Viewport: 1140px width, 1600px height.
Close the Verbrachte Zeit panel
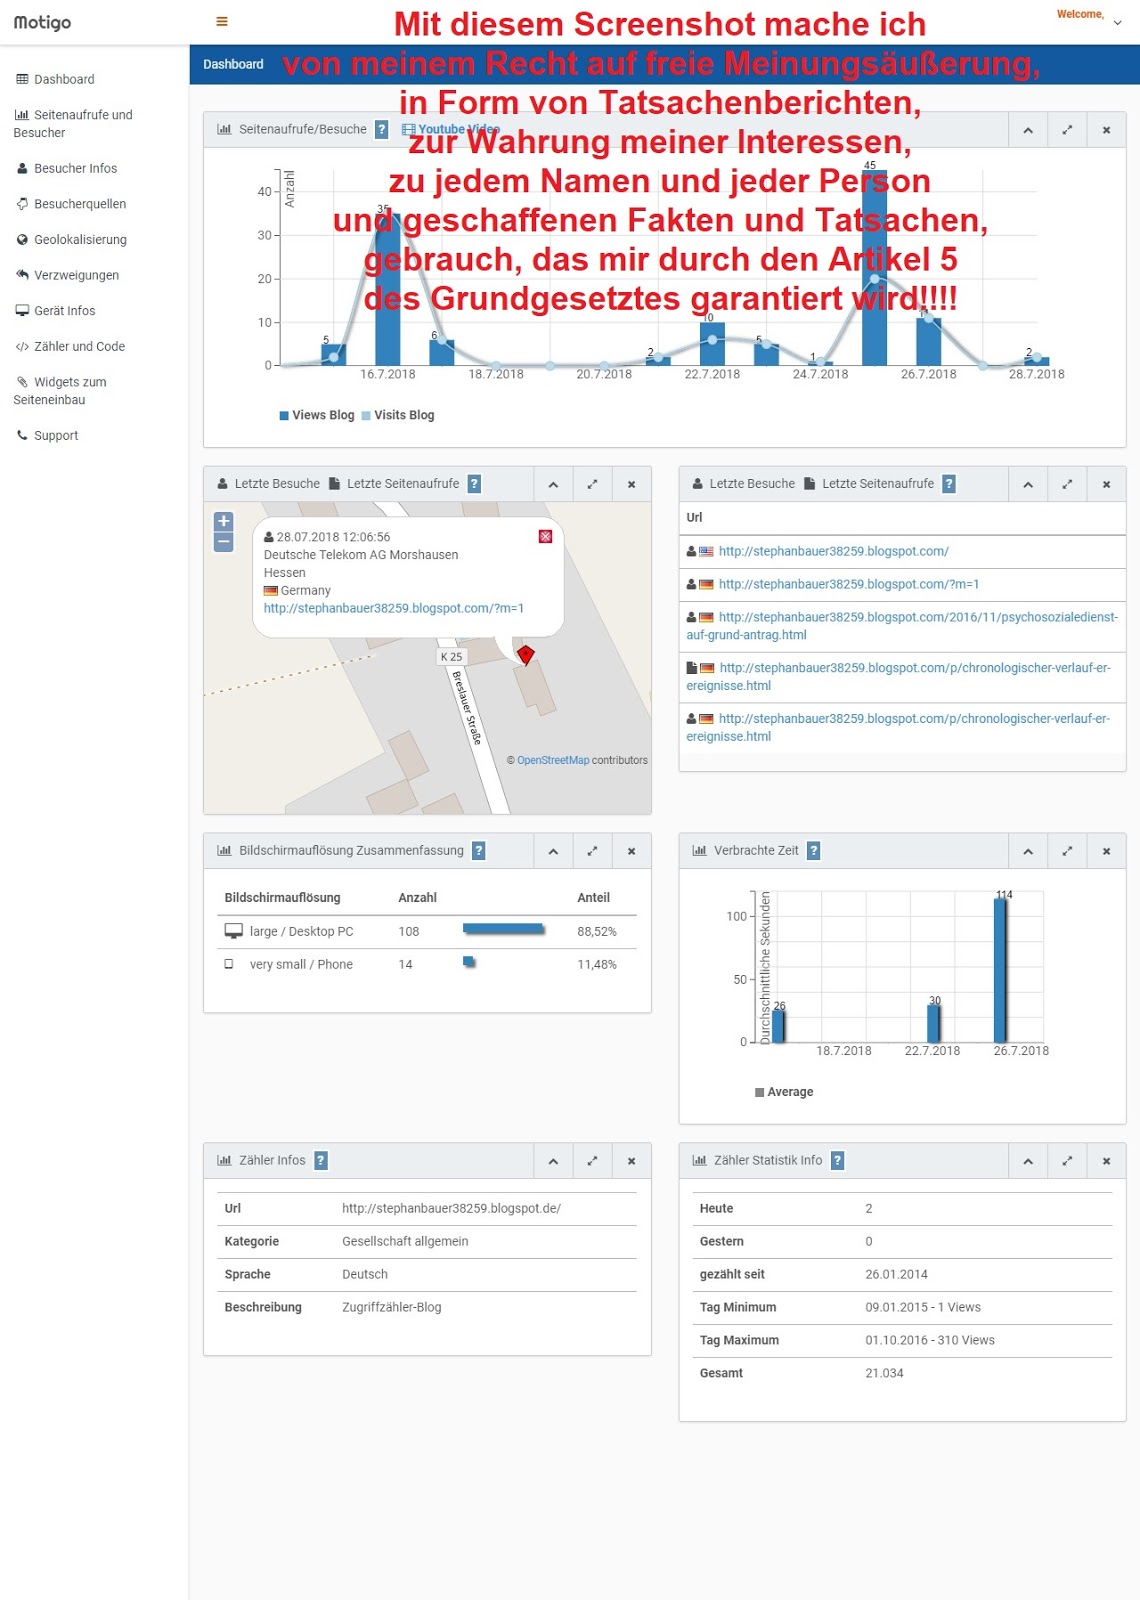click(1106, 851)
